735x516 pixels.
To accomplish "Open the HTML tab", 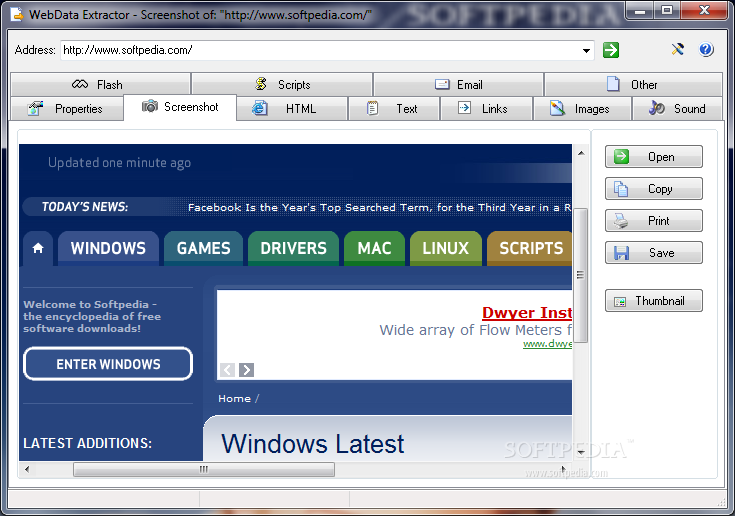I will pyautogui.click(x=292, y=109).
